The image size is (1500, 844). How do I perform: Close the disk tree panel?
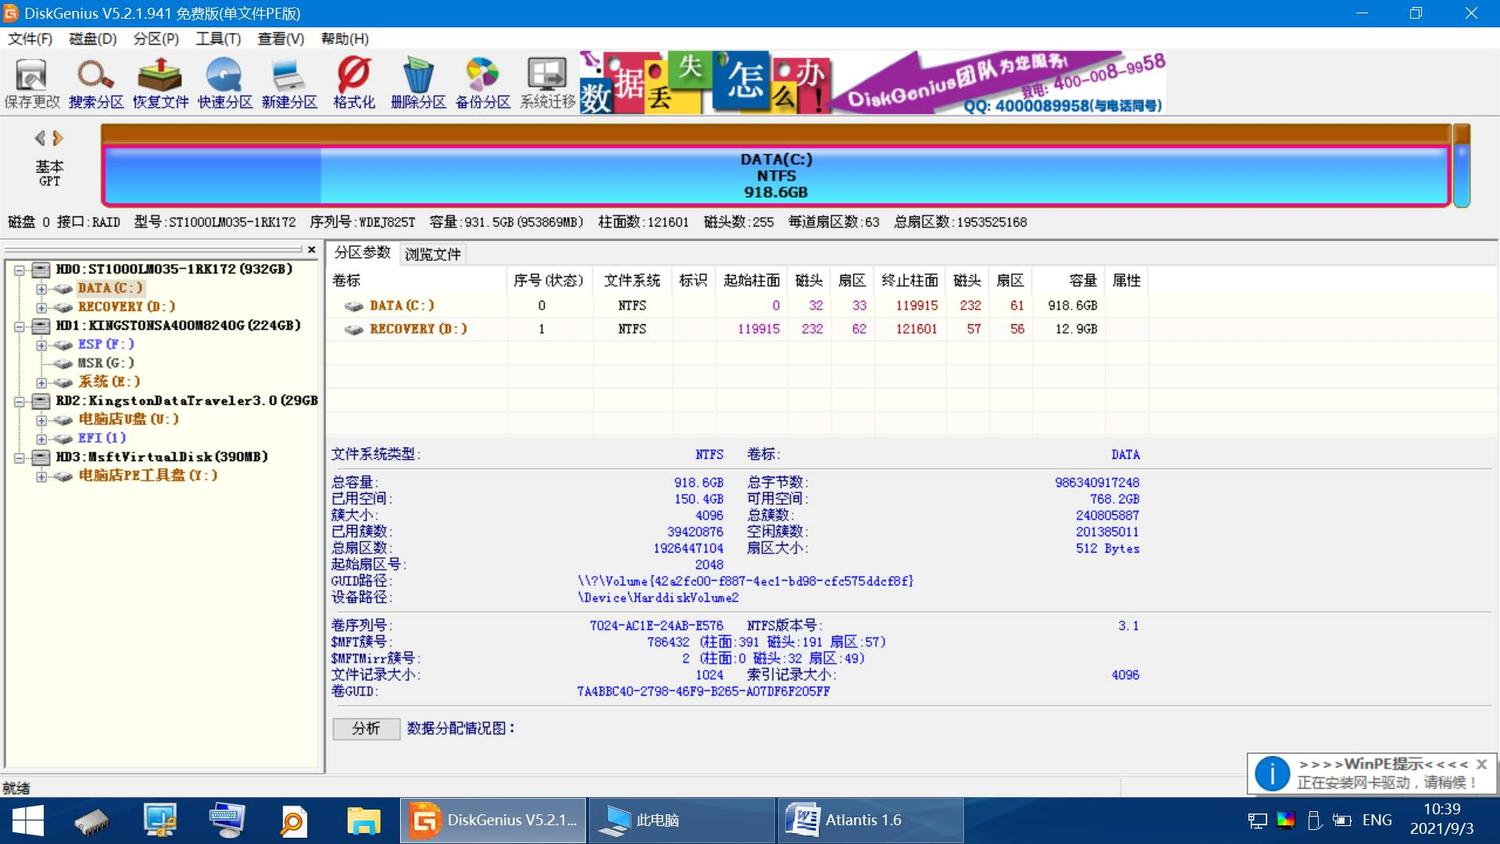[311, 250]
